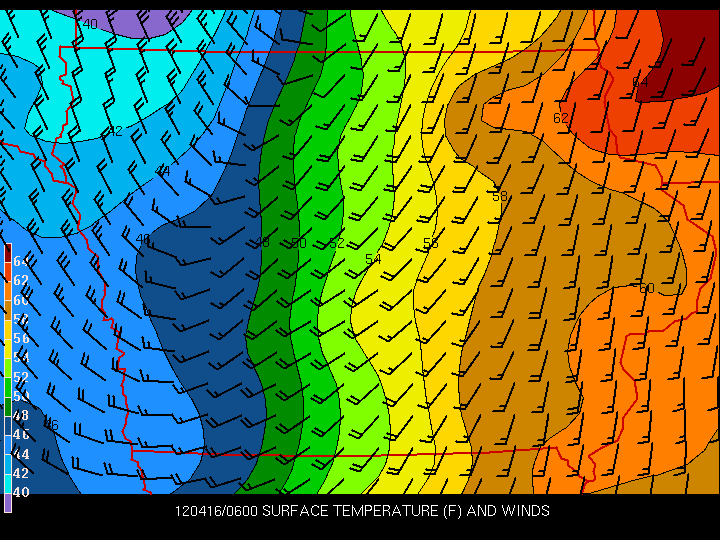Click the green legend swatch between 52 and 50
Viewport: 720px width, 540px height.
pyautogui.click(x=8, y=388)
